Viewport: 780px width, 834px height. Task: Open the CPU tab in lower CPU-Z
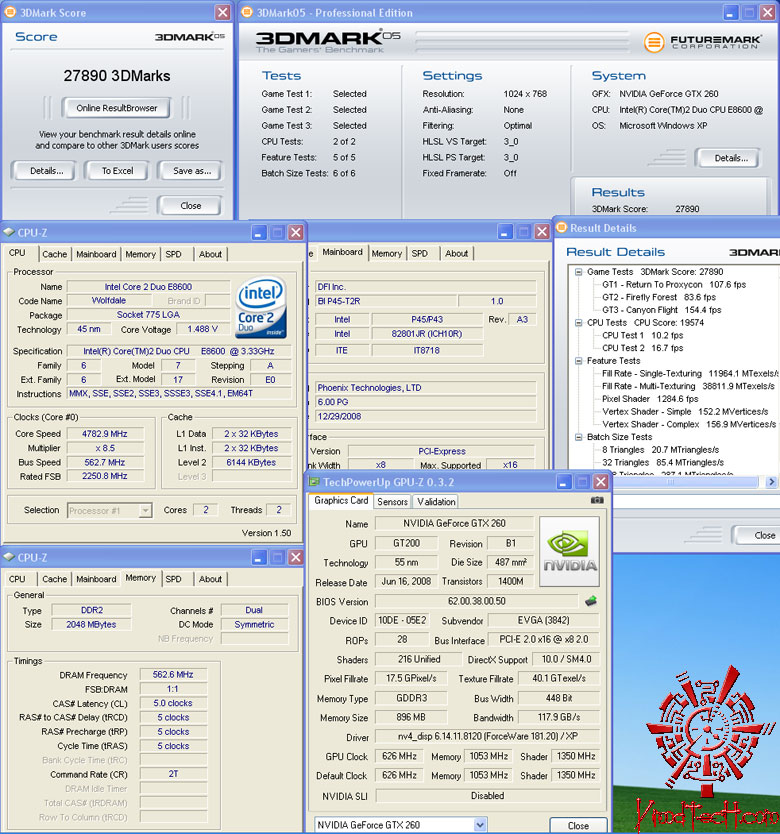pyautogui.click(x=17, y=579)
